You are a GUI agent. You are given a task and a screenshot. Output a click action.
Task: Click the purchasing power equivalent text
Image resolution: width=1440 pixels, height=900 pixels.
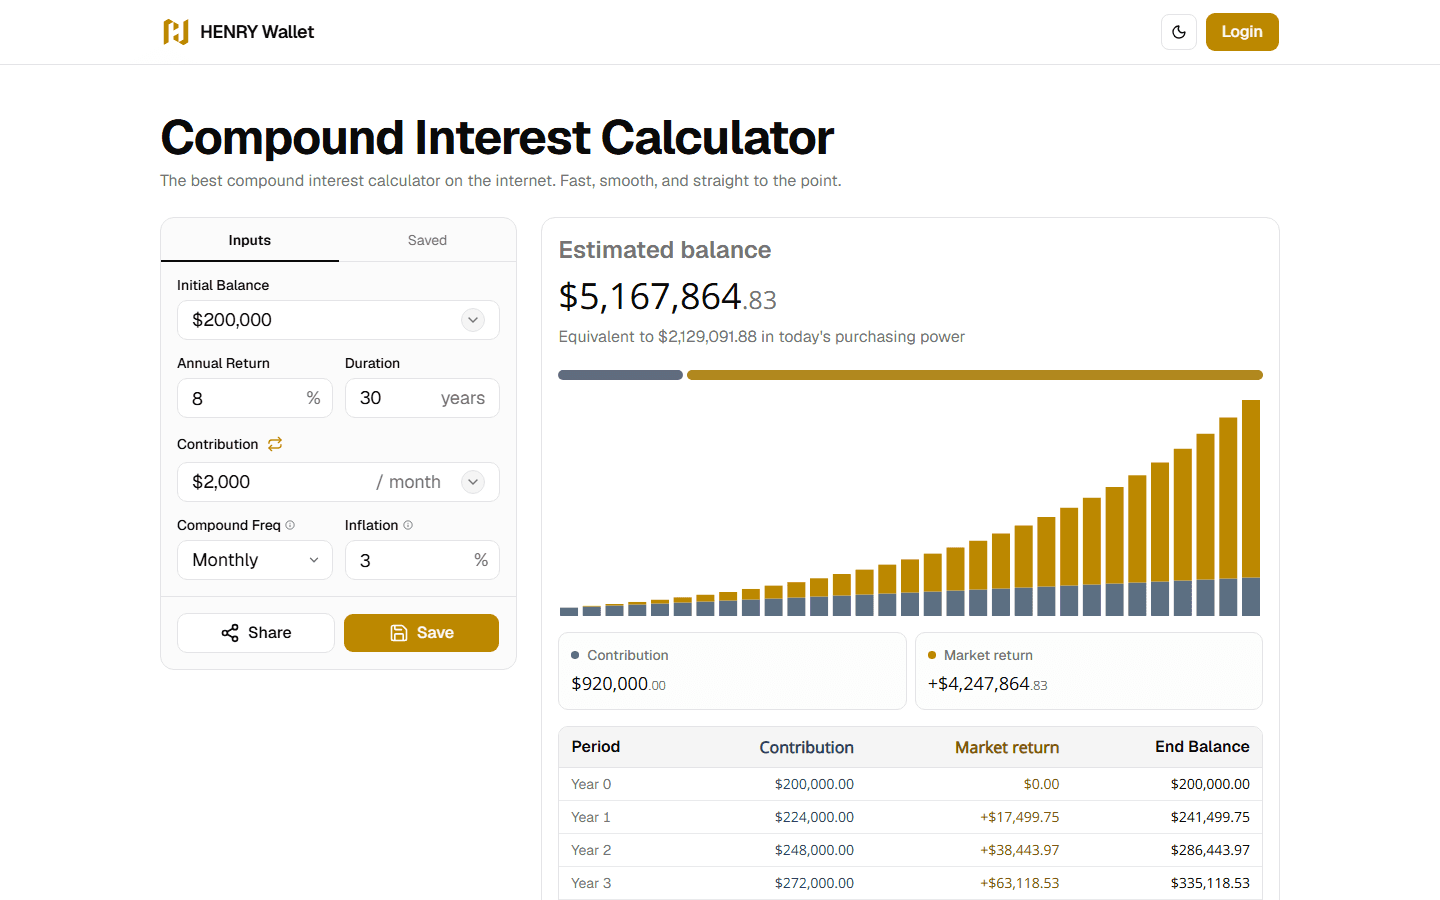click(x=761, y=337)
